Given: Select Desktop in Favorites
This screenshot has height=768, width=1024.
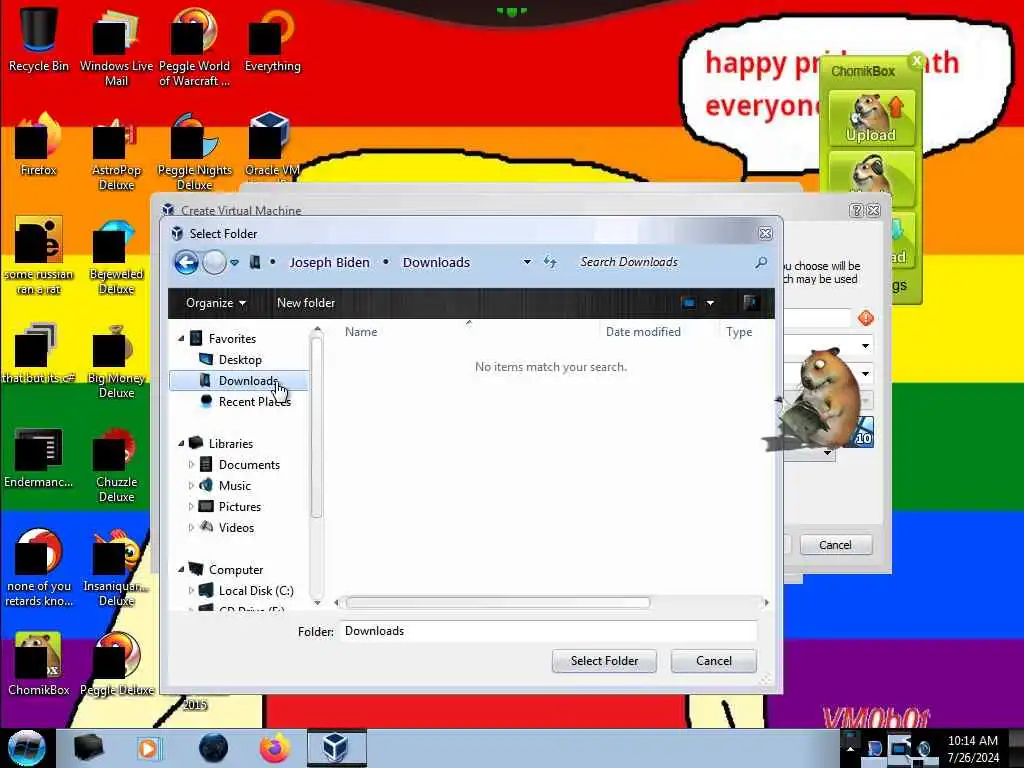Looking at the screenshot, I should 240,360.
